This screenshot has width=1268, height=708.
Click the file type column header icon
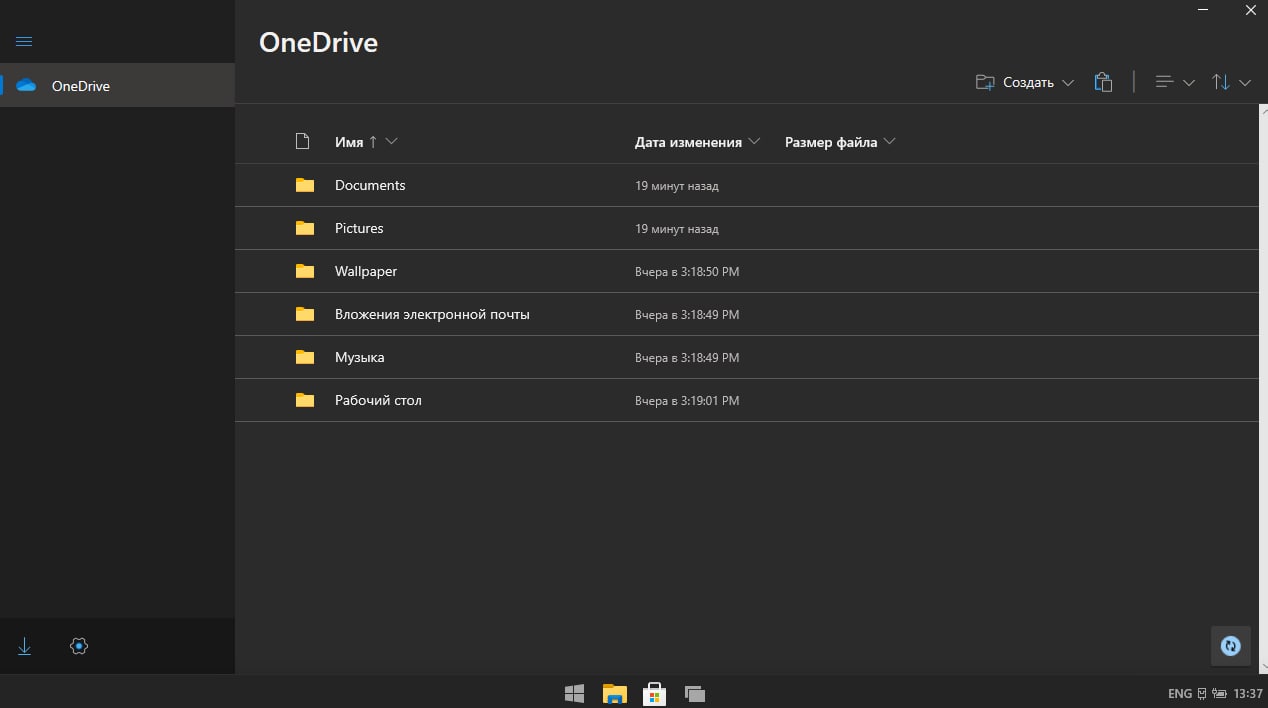coord(303,141)
